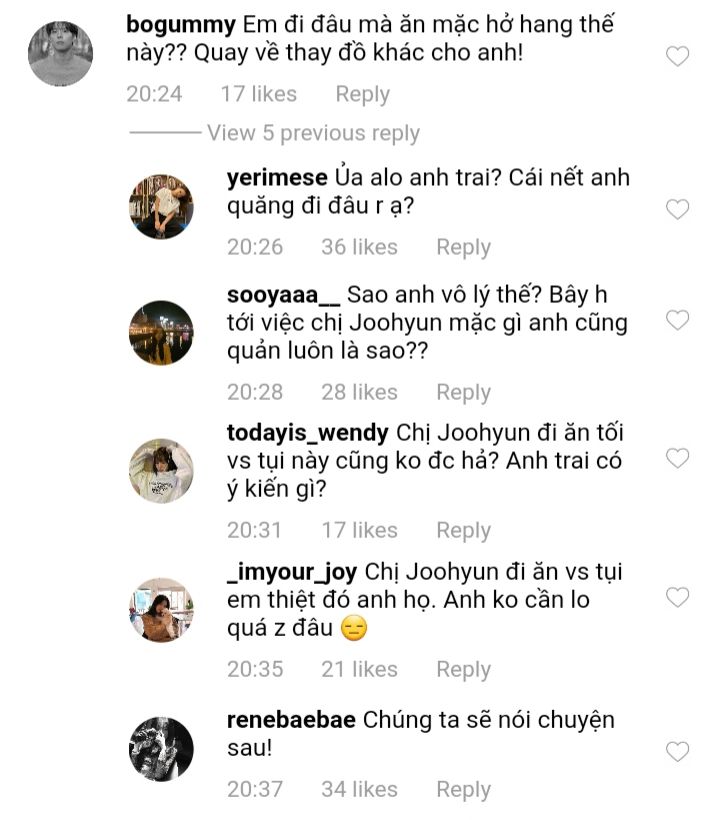Like yerimese's reply with the heart icon
The width and height of the screenshot is (720, 820).
(677, 209)
